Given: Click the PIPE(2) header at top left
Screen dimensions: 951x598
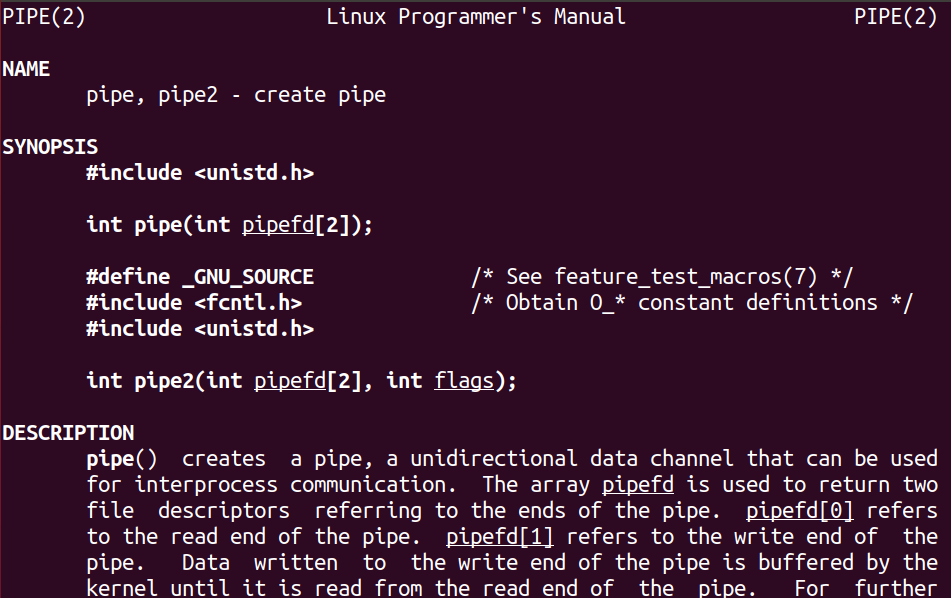Looking at the screenshot, I should (43, 17).
